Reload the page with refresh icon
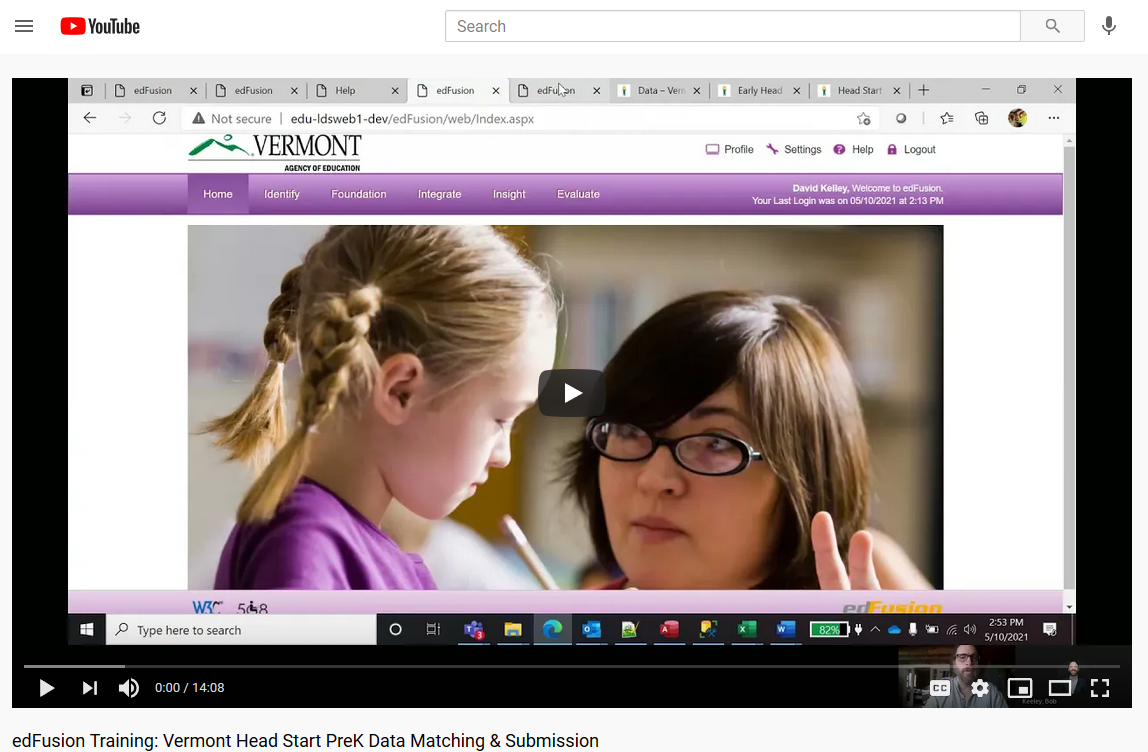The image size is (1148, 752). point(159,118)
